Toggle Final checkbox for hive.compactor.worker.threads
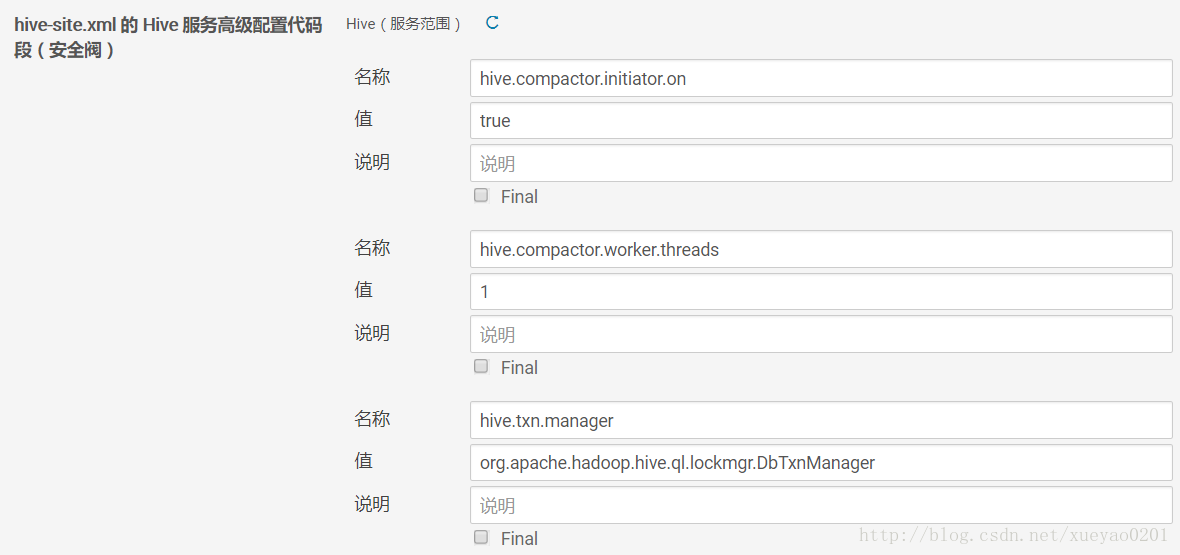 (x=481, y=367)
